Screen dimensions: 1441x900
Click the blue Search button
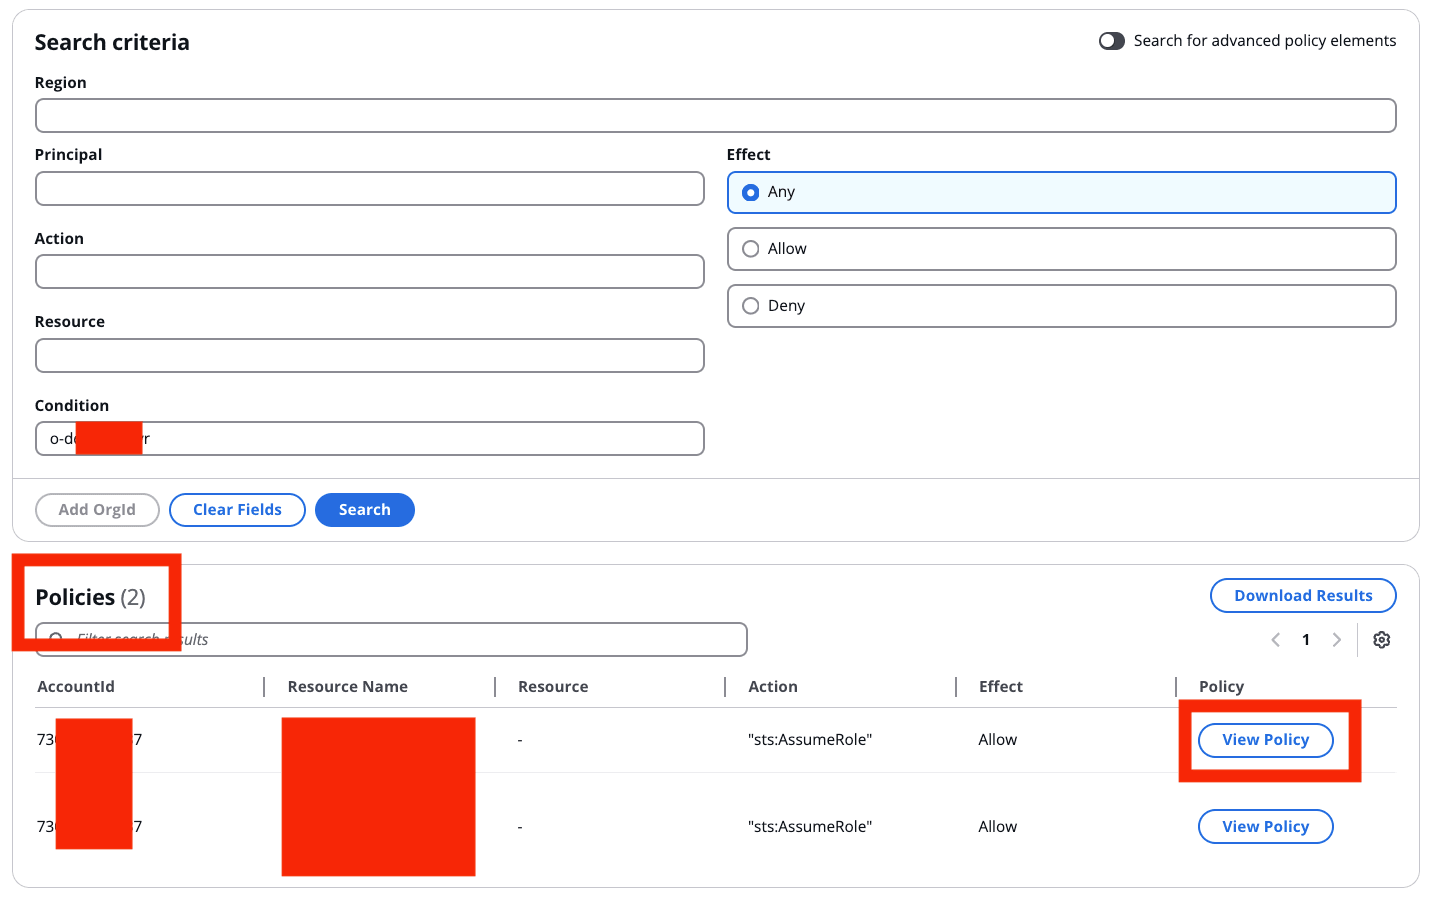(x=364, y=510)
